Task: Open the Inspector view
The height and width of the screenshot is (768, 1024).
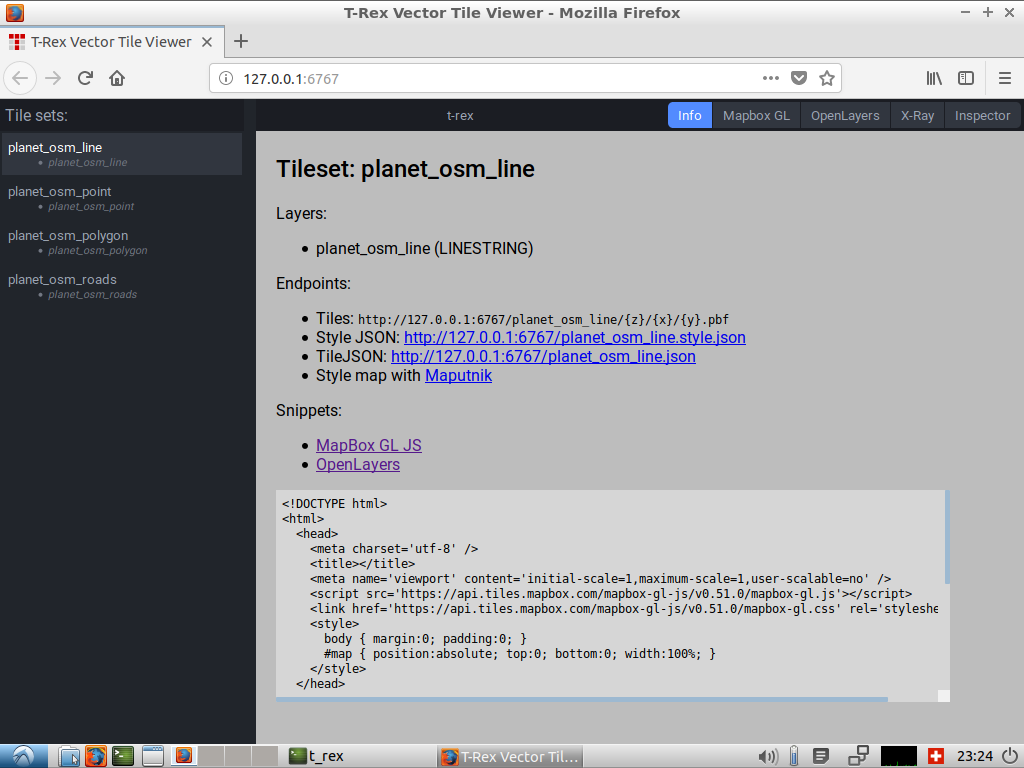Action: click(982, 116)
